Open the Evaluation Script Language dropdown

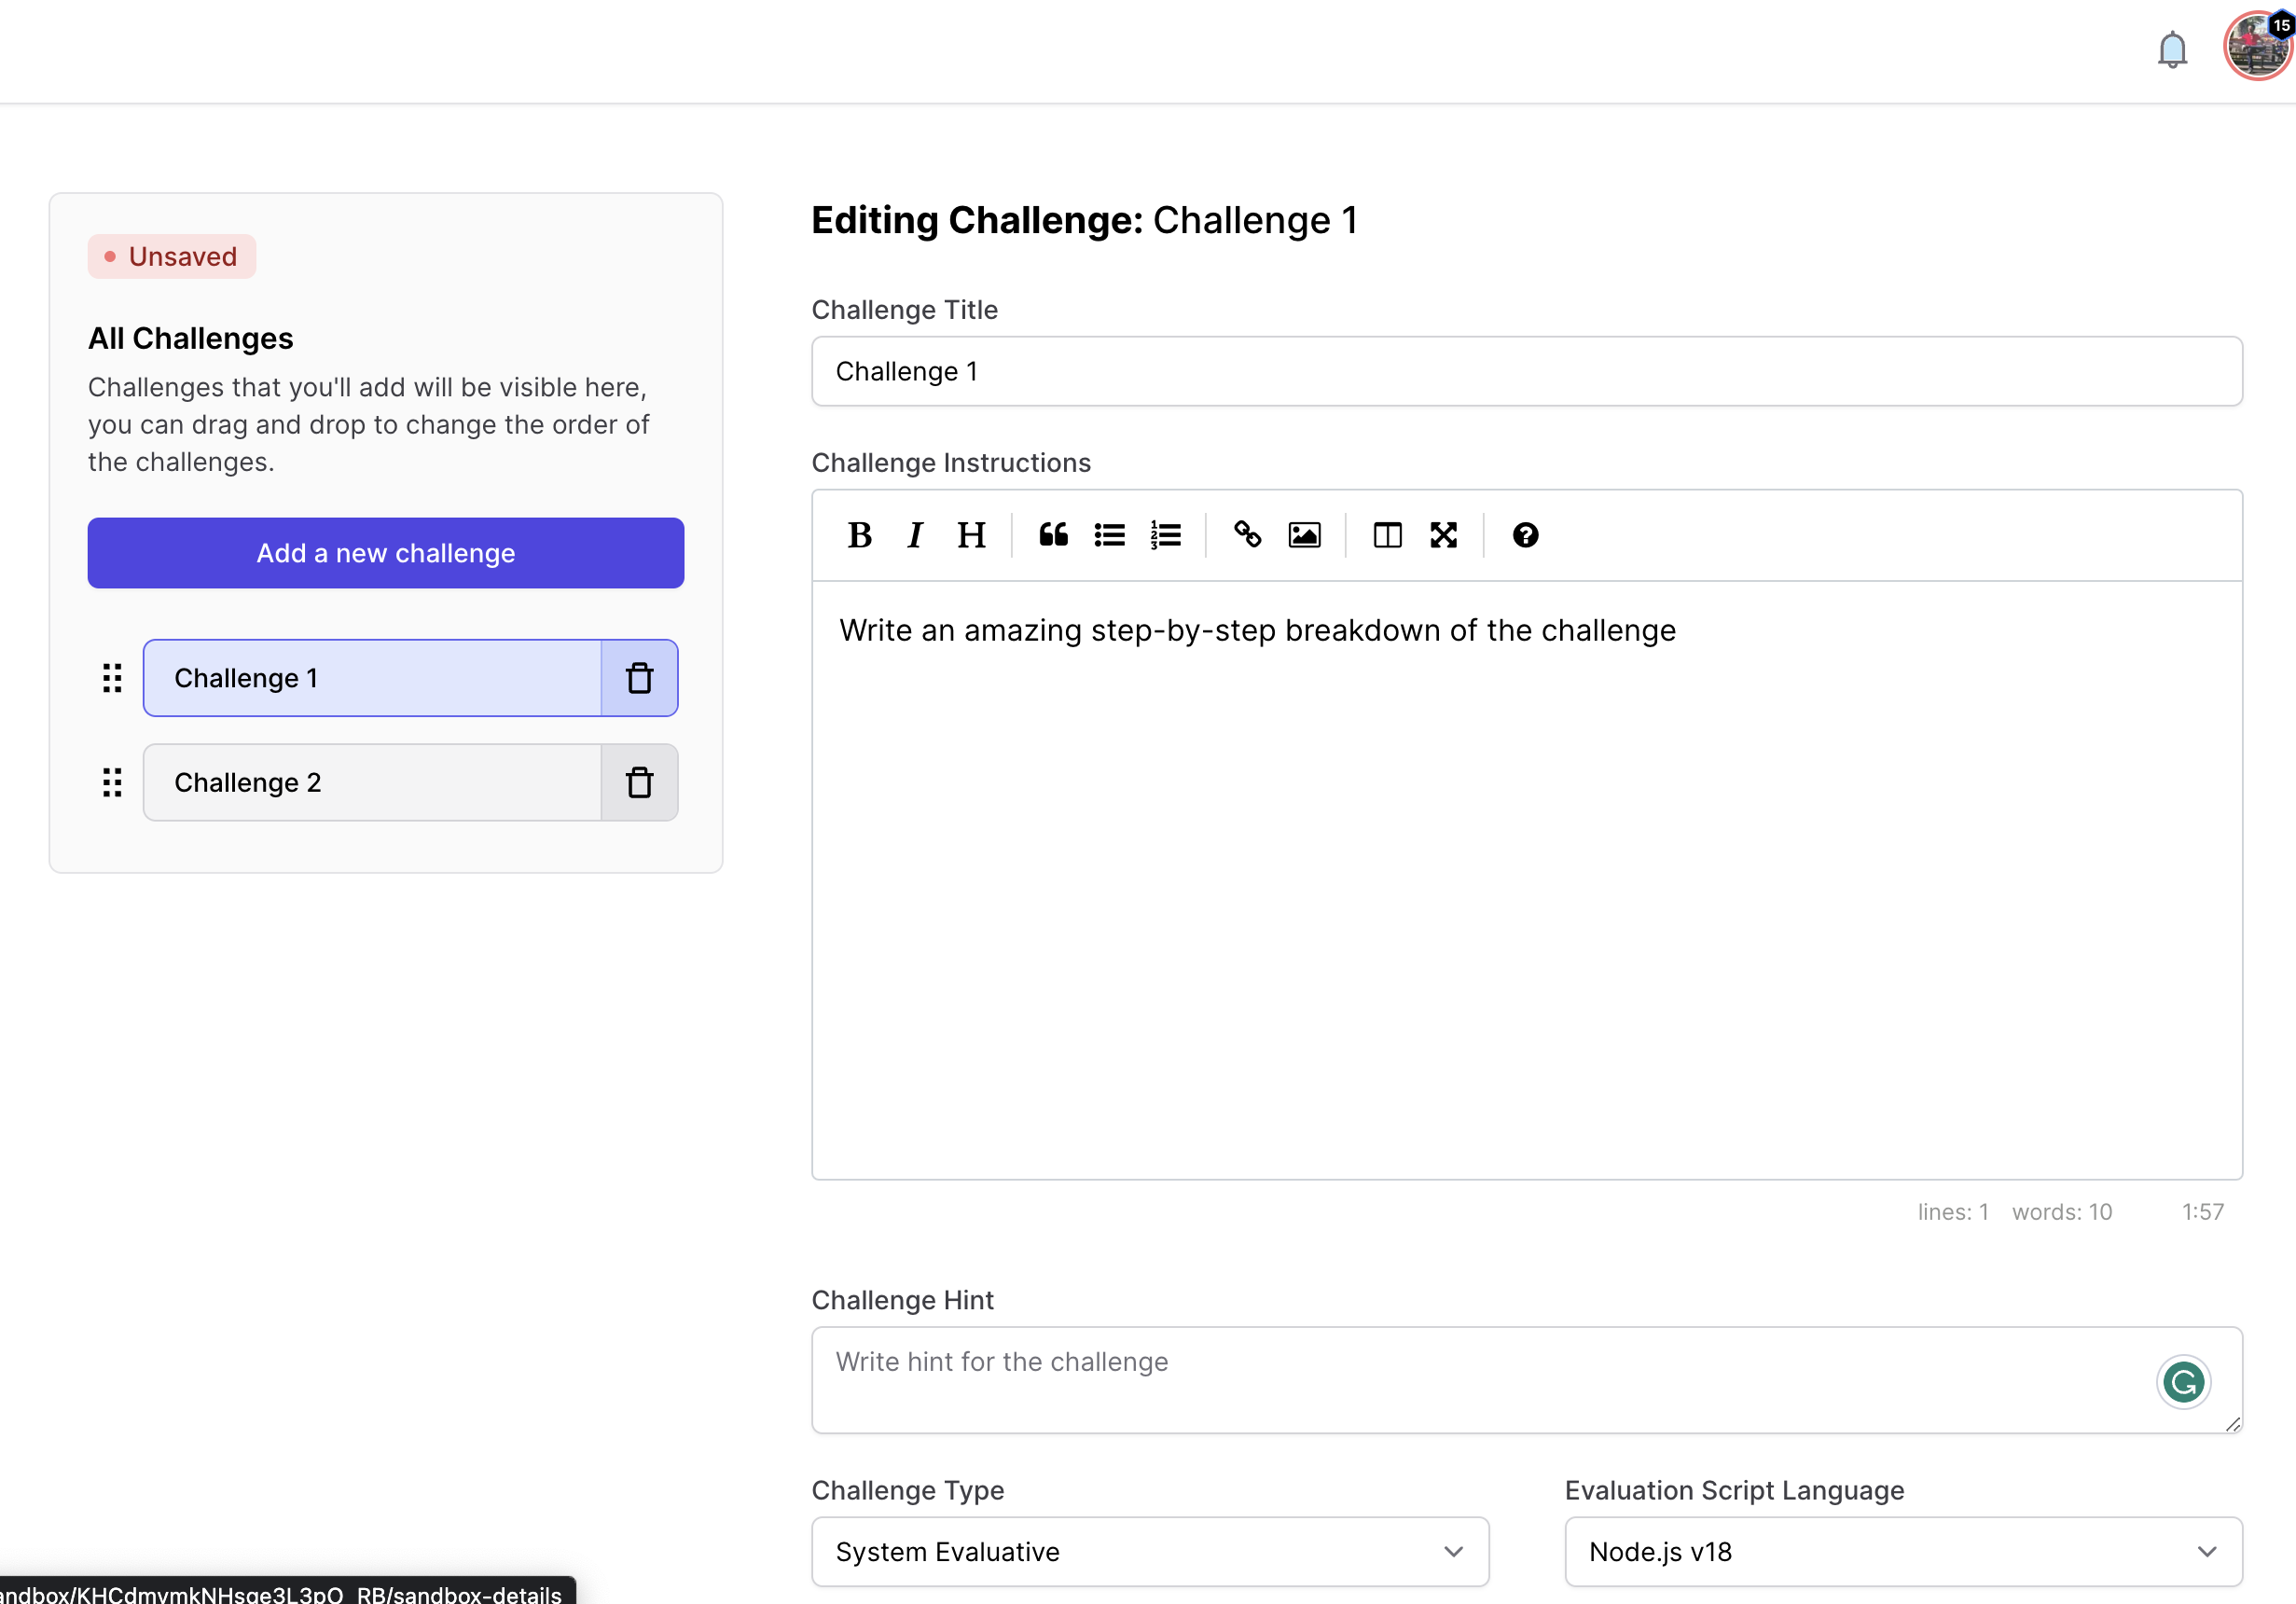click(1902, 1551)
